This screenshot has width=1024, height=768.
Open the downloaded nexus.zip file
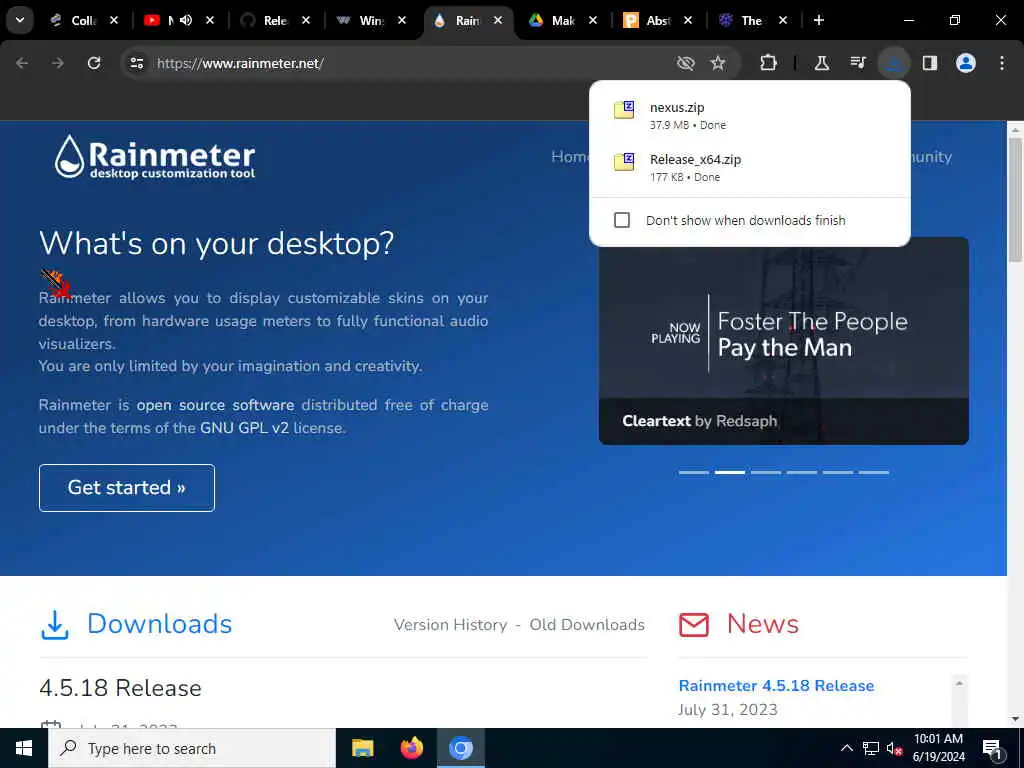(750, 116)
